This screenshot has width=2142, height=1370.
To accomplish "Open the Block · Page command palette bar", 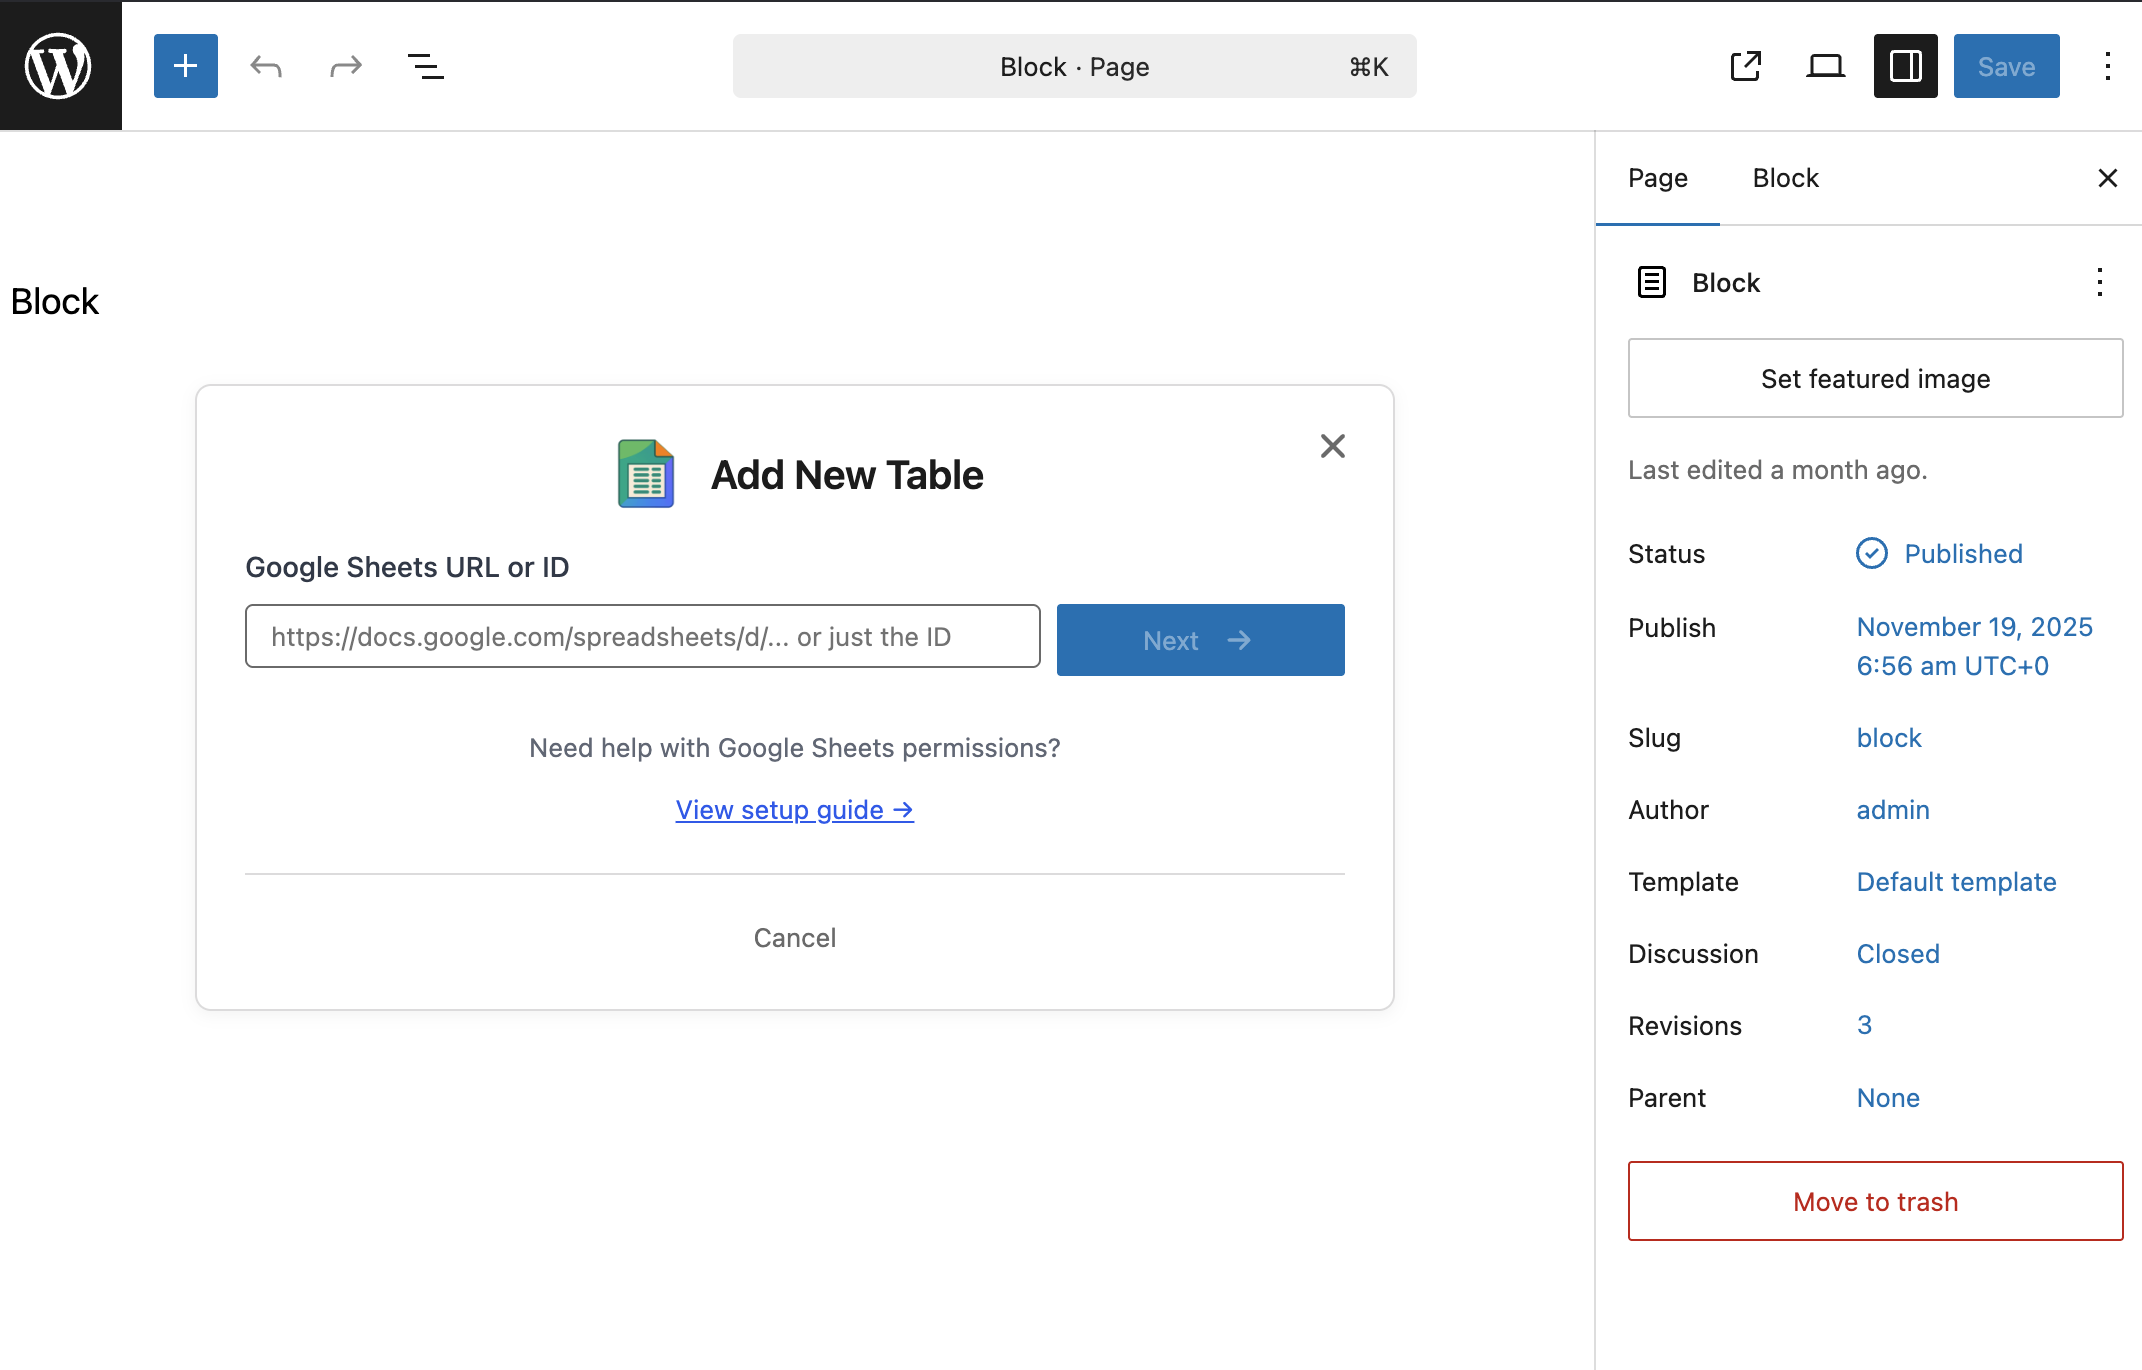I will [1074, 66].
